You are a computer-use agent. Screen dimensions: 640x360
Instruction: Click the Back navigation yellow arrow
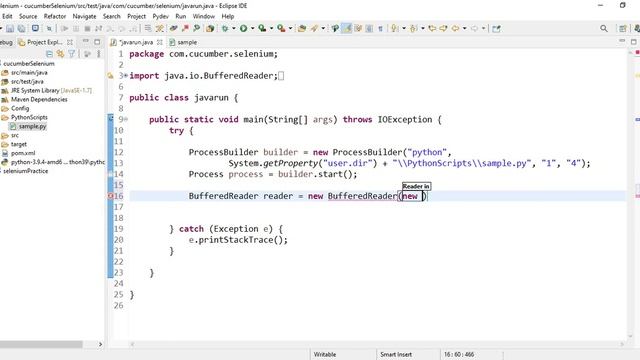click(455, 29)
